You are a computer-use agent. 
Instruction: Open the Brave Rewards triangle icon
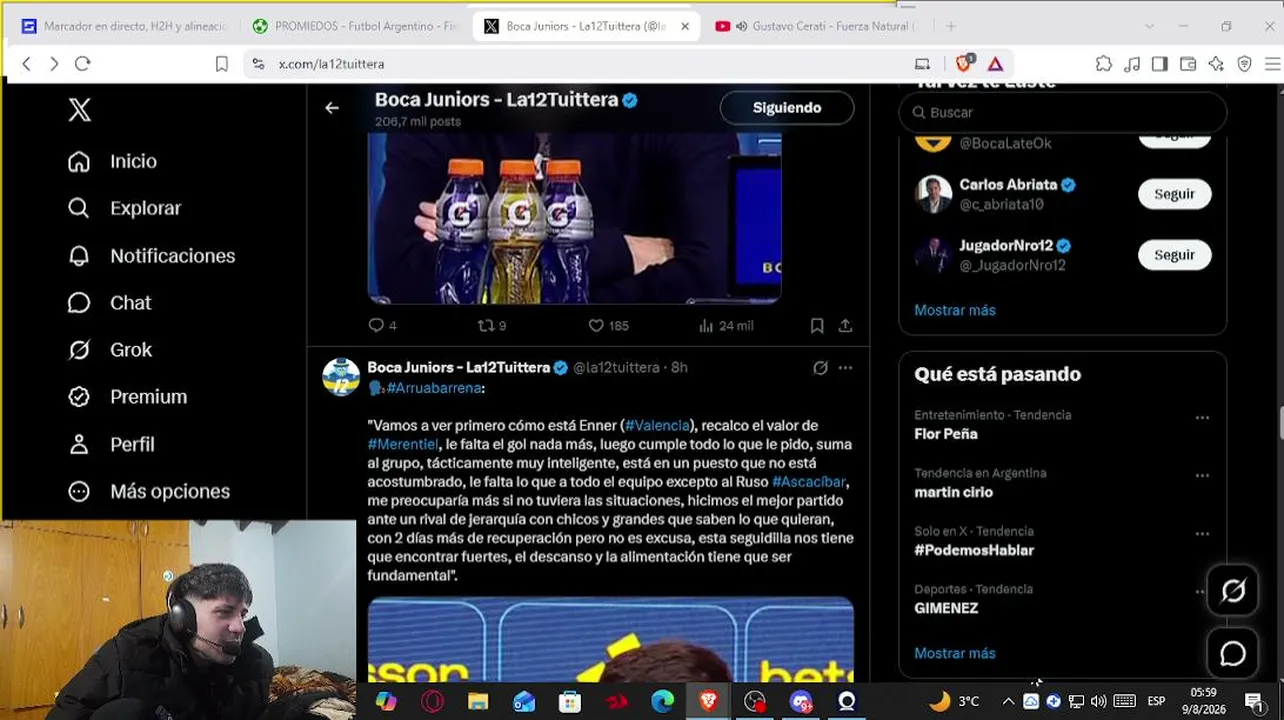click(995, 63)
